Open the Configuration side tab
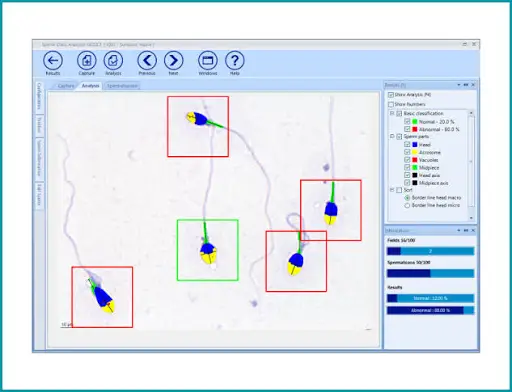 39,96
